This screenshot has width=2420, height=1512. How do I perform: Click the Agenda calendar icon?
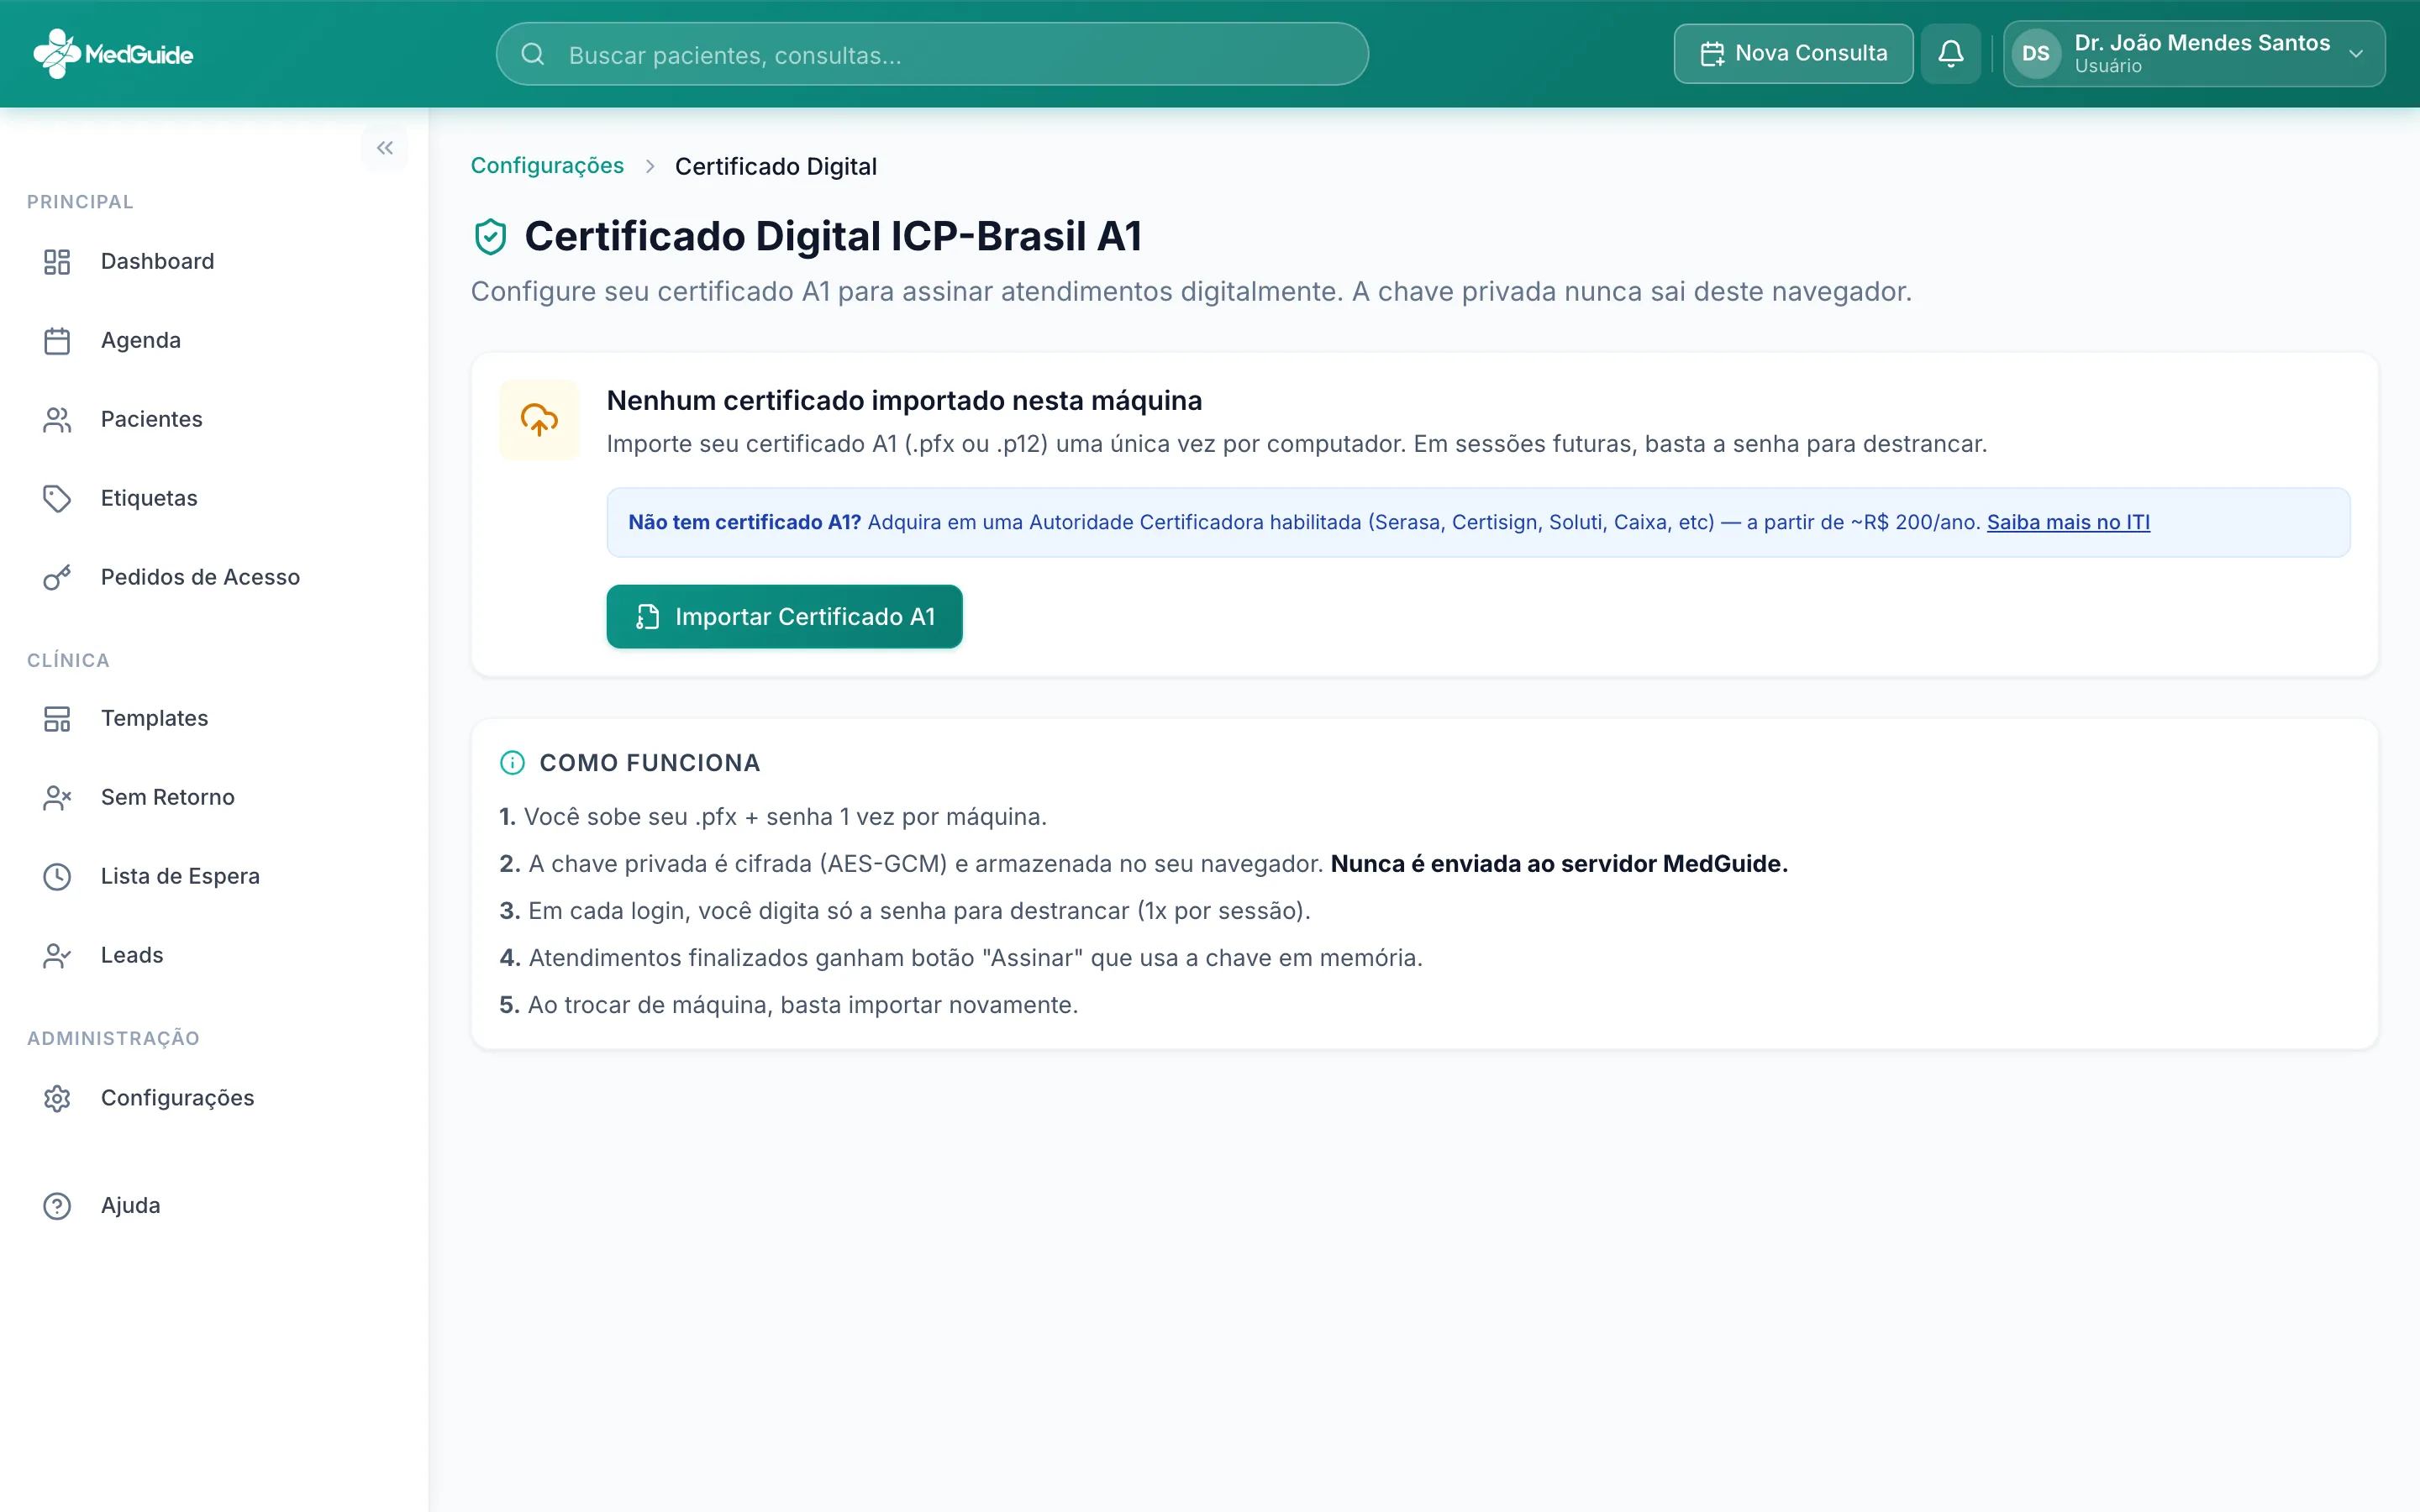click(57, 341)
